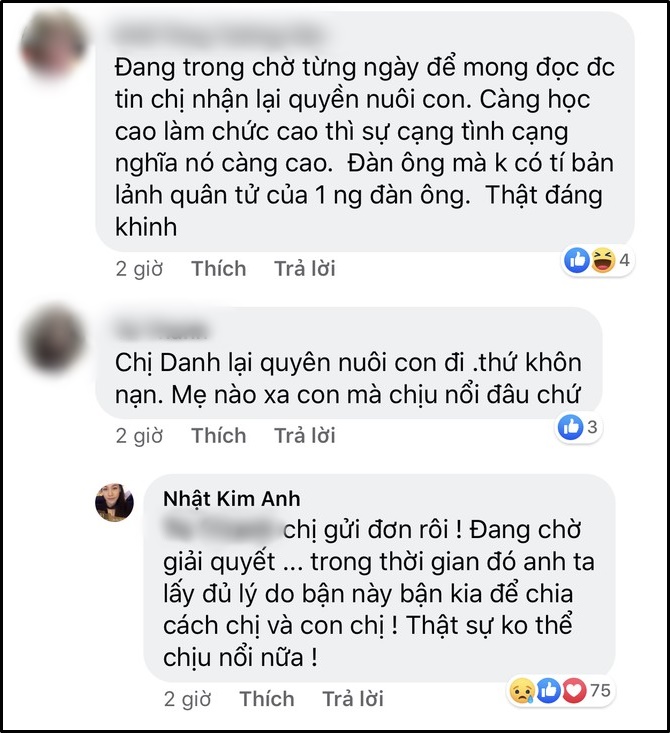This screenshot has width=670, height=733.
Task: Reply to the second comment via Trả lời
Action: click(x=304, y=436)
